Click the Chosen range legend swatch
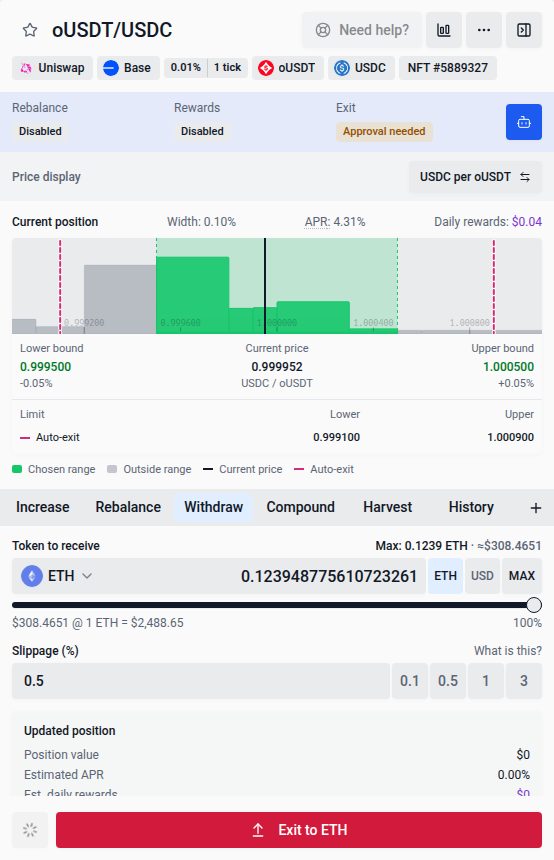This screenshot has width=554, height=860. (17, 469)
